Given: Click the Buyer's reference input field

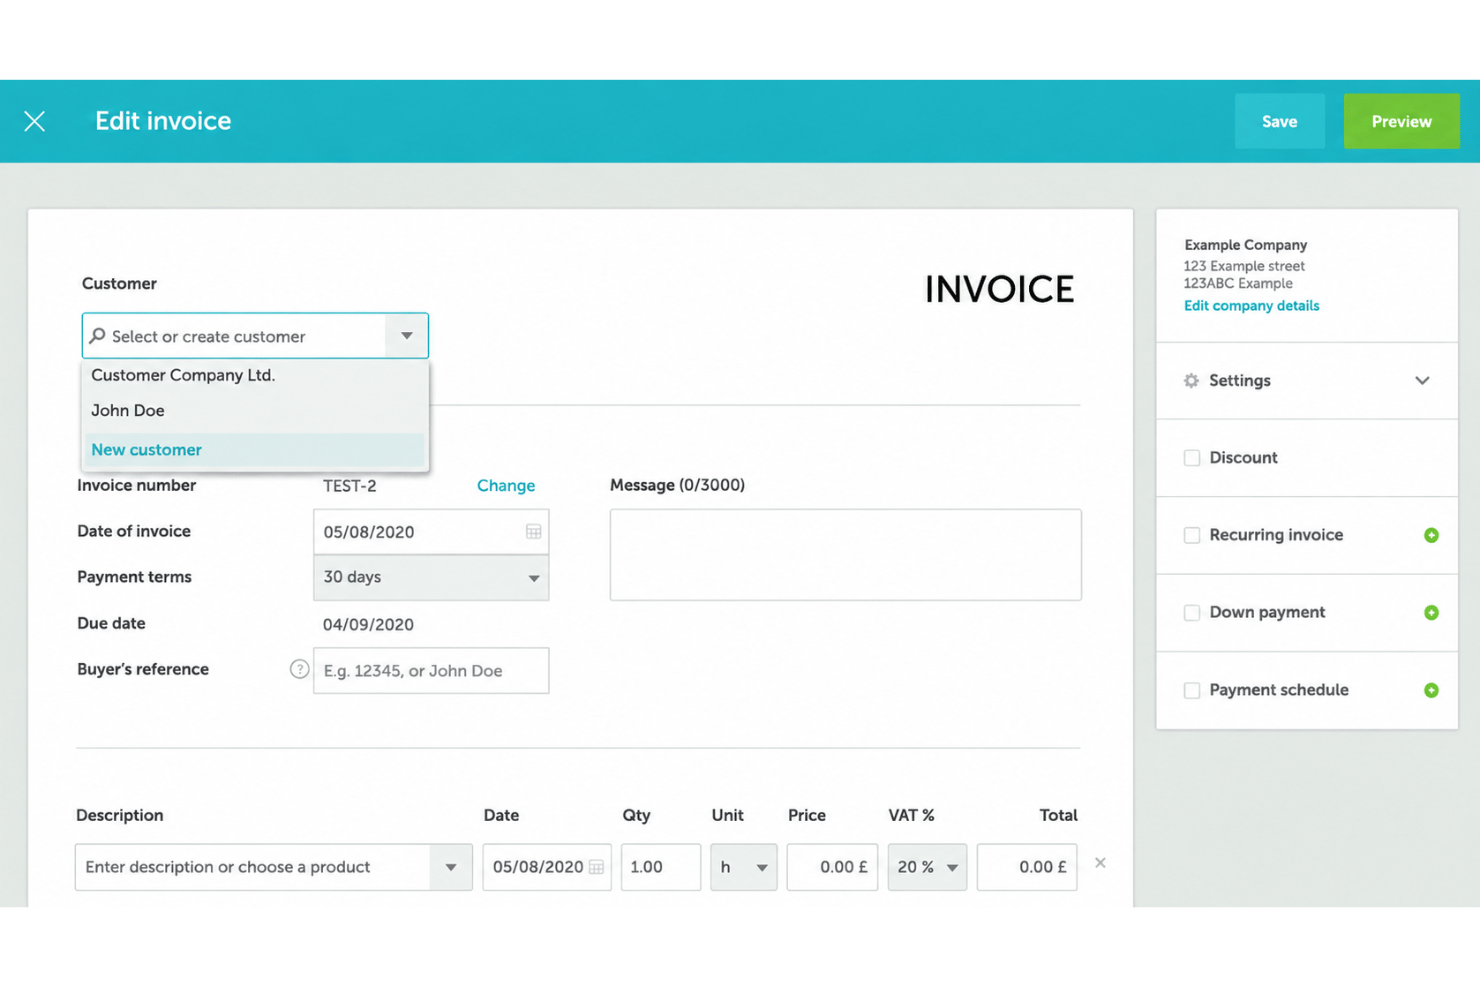Looking at the screenshot, I should [431, 670].
